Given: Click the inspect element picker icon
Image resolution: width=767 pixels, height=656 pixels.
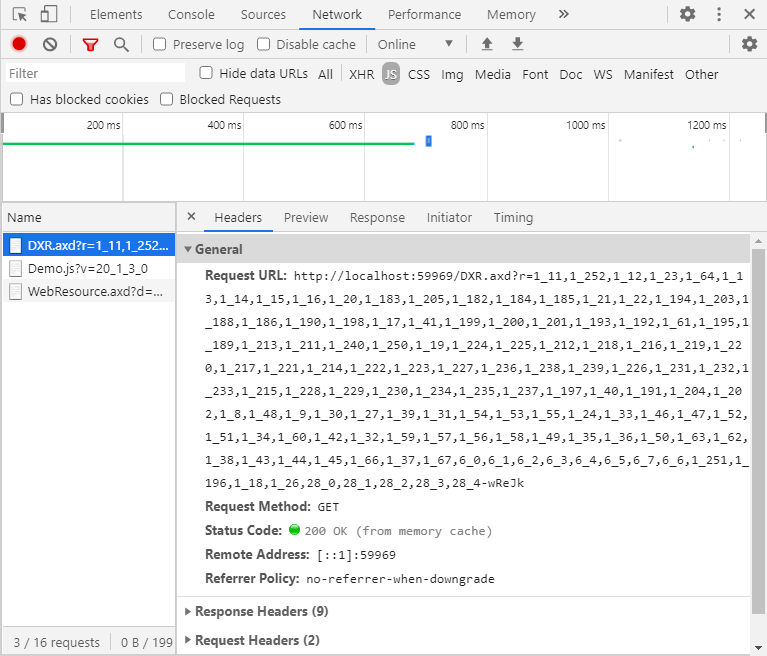Looking at the screenshot, I should tap(19, 15).
